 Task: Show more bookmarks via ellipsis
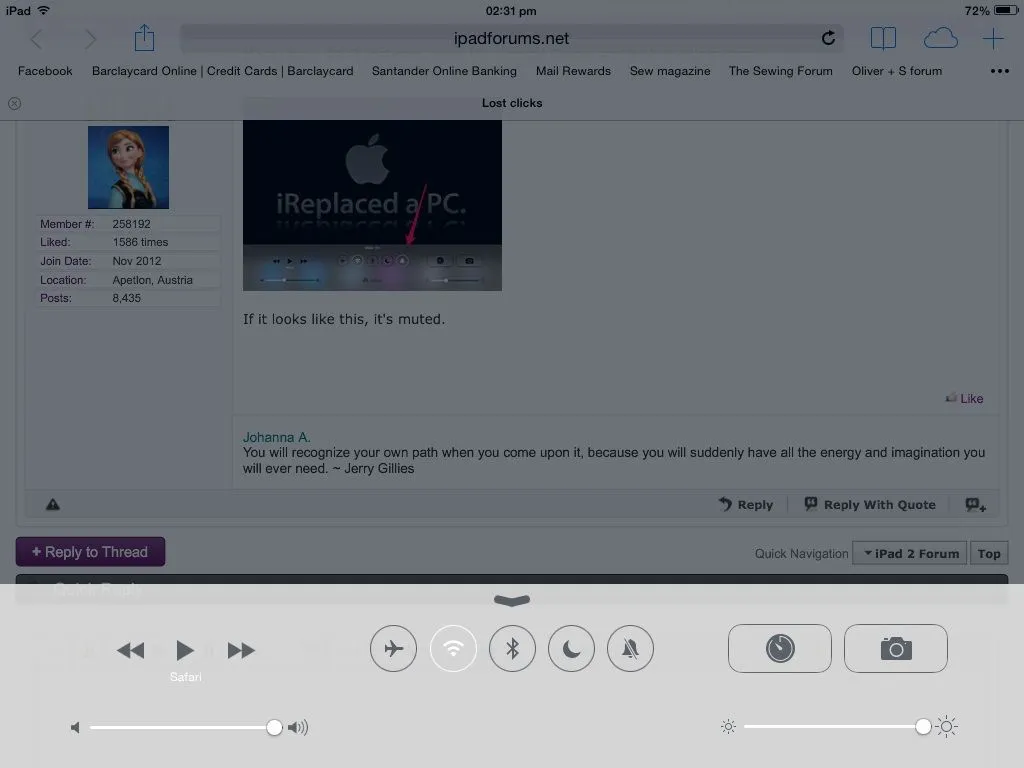pos(999,71)
